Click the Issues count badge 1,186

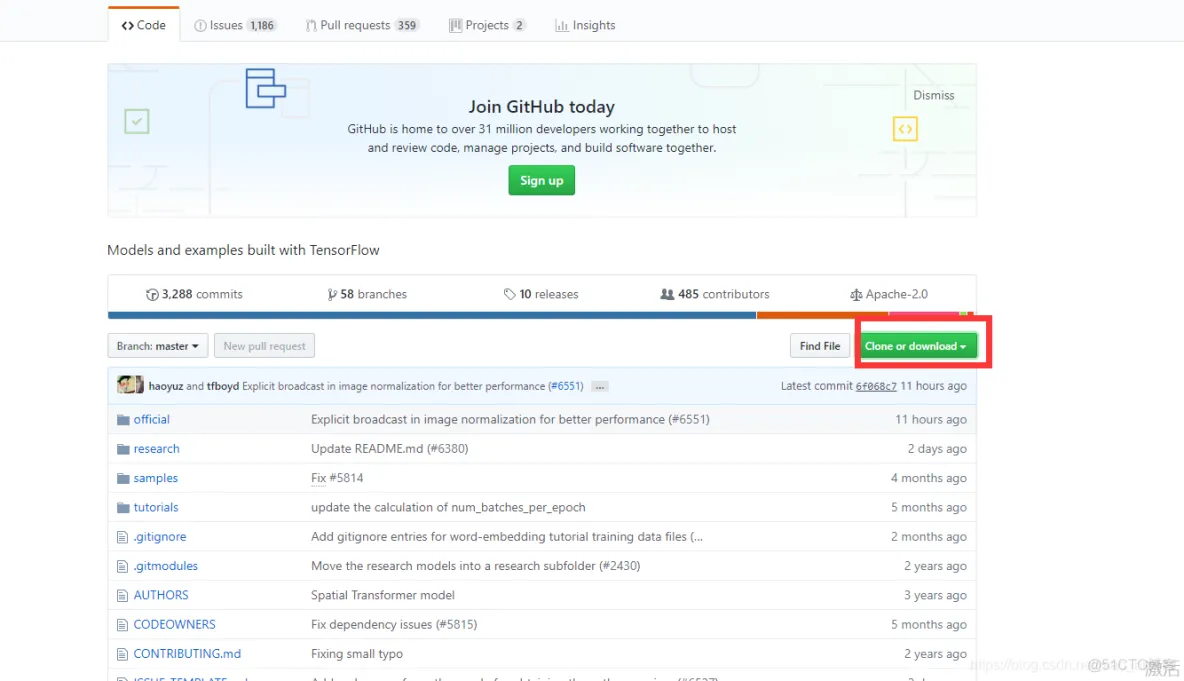[x=262, y=25]
